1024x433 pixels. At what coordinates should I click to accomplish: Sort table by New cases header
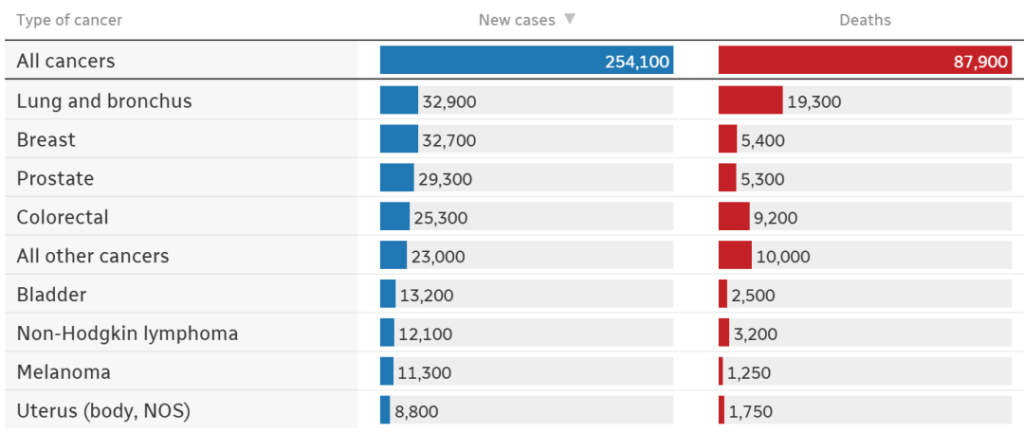517,20
